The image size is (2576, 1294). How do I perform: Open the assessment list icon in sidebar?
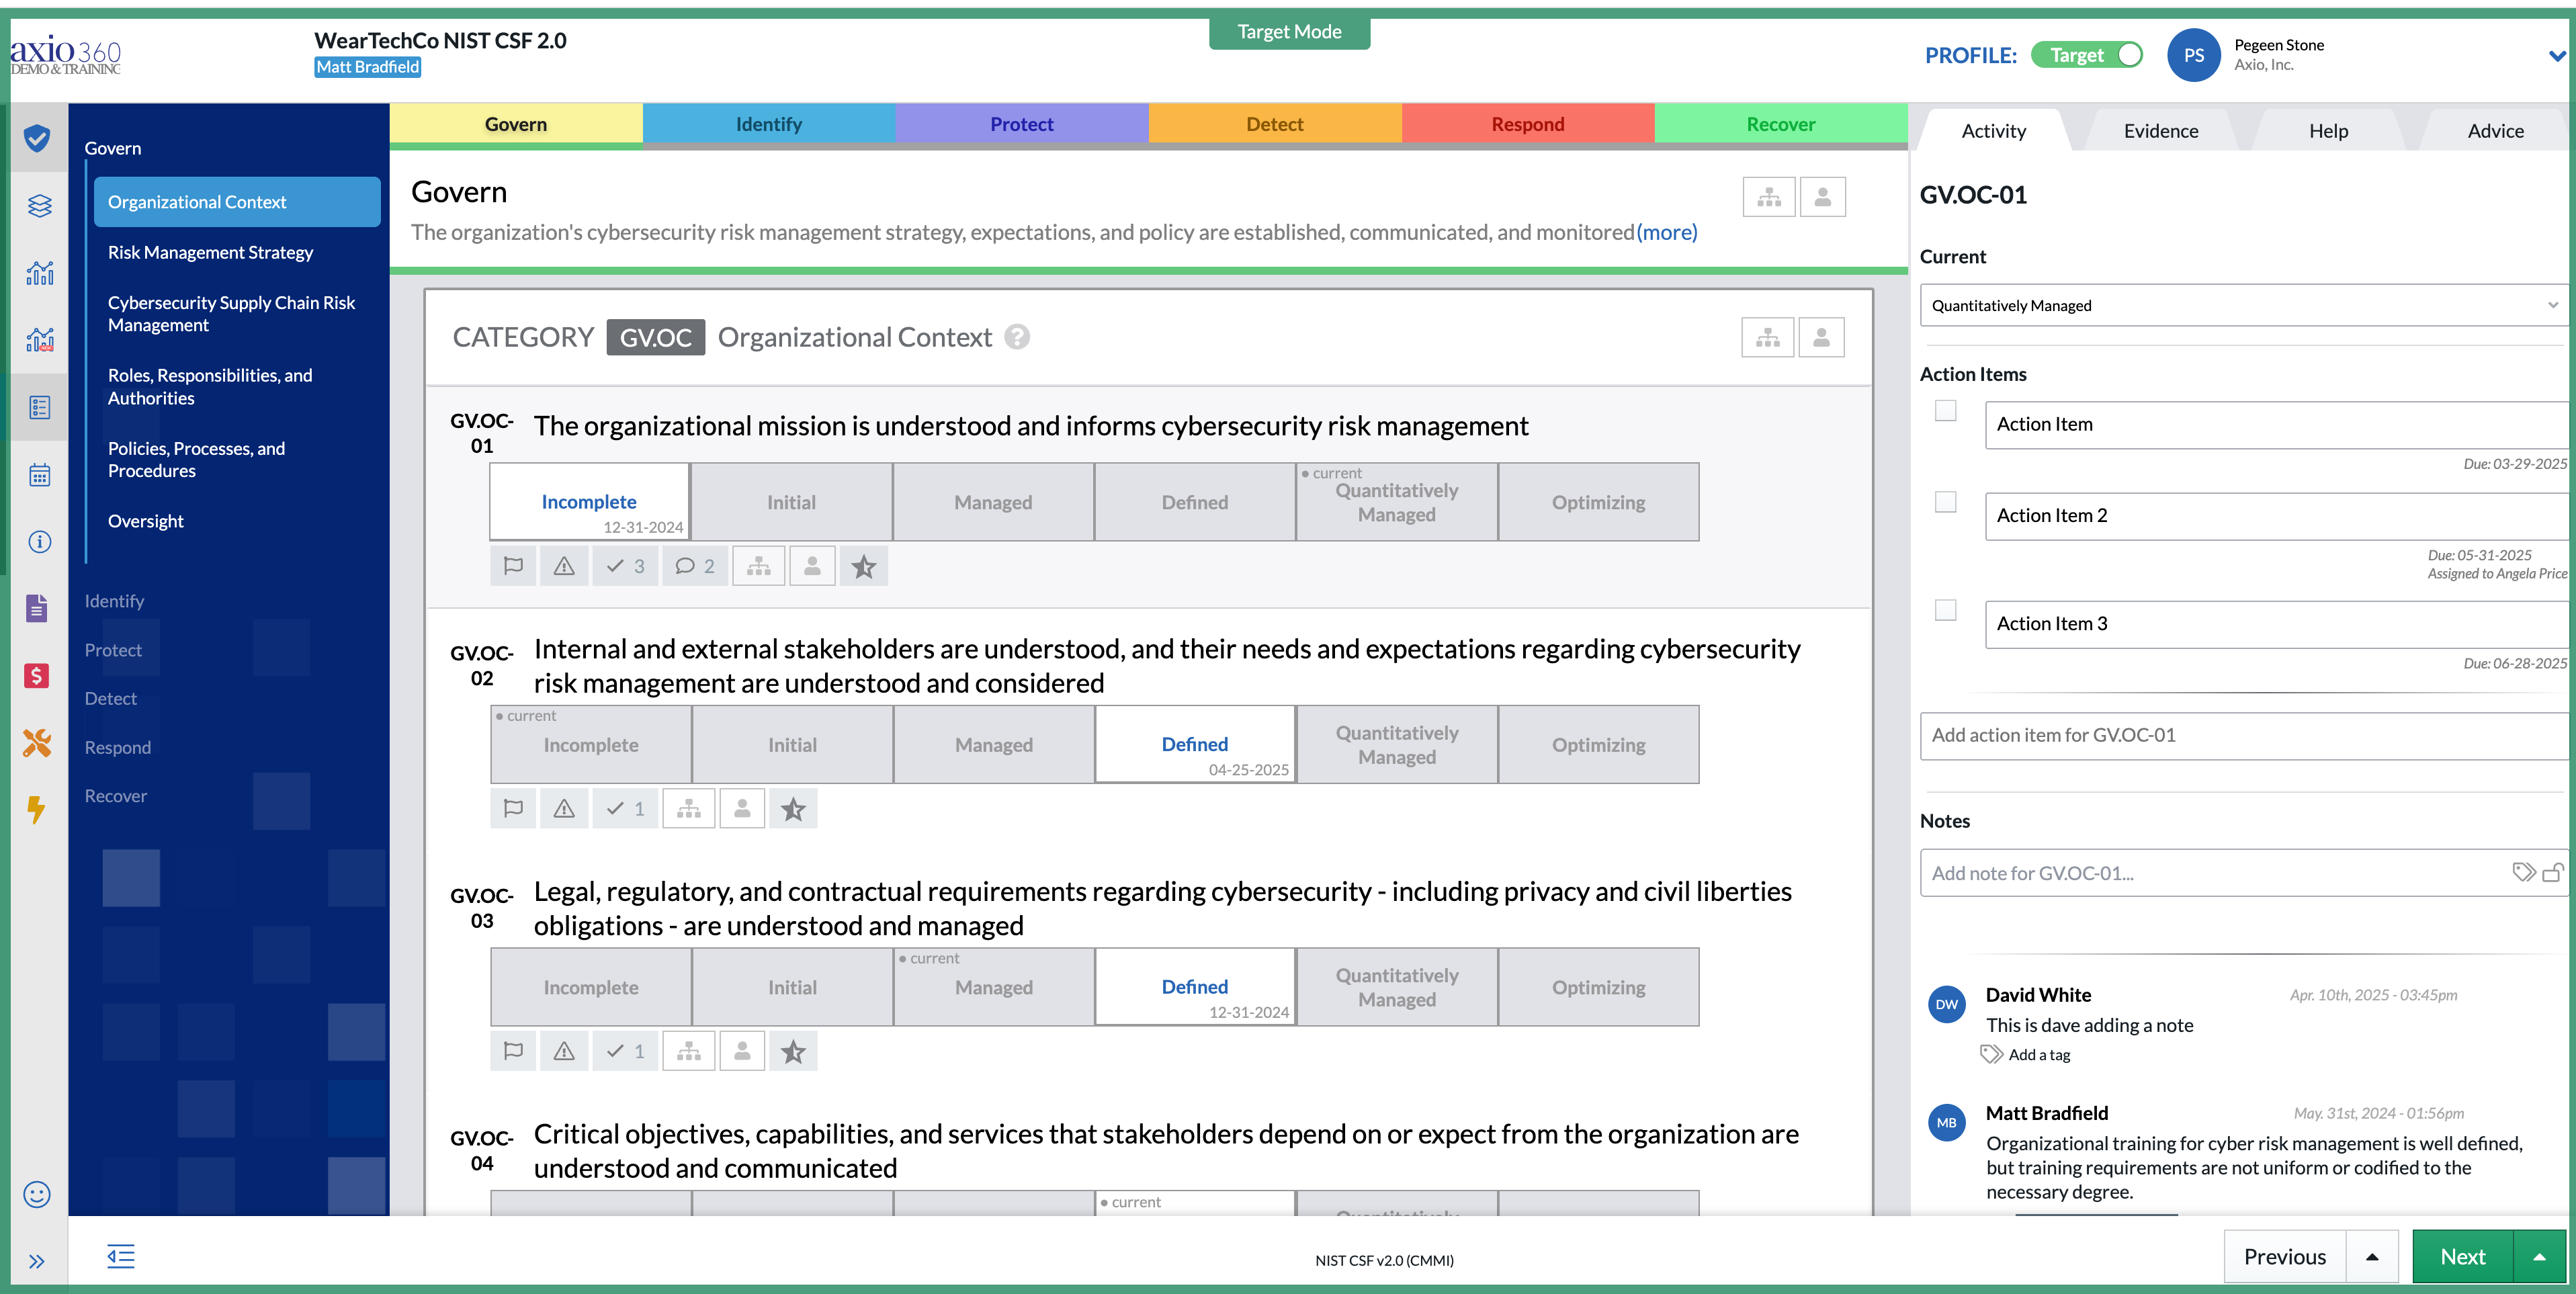coord(39,407)
